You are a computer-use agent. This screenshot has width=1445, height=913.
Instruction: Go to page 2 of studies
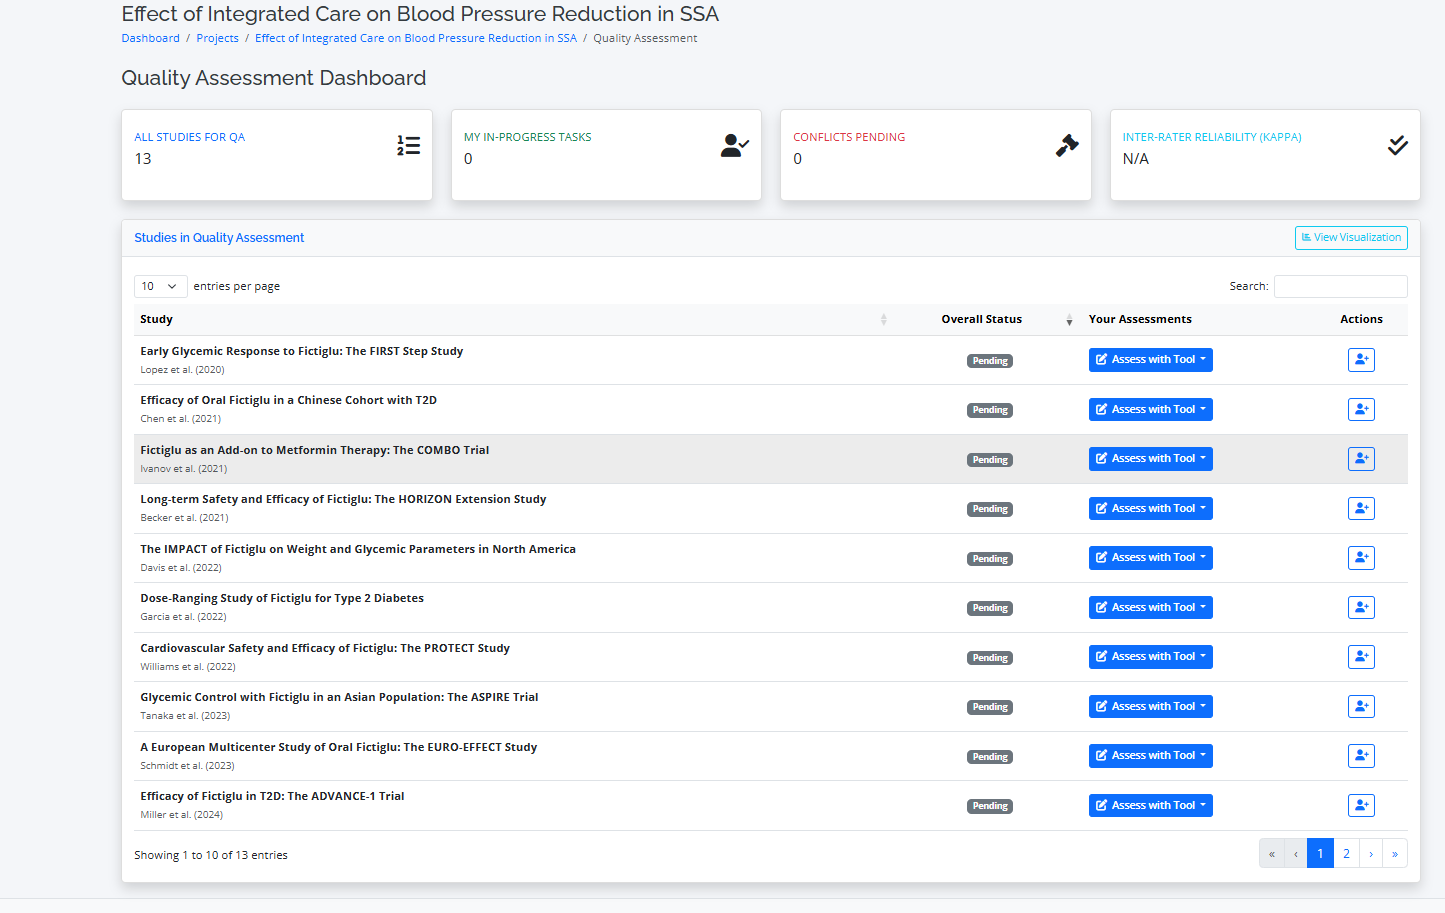1346,854
